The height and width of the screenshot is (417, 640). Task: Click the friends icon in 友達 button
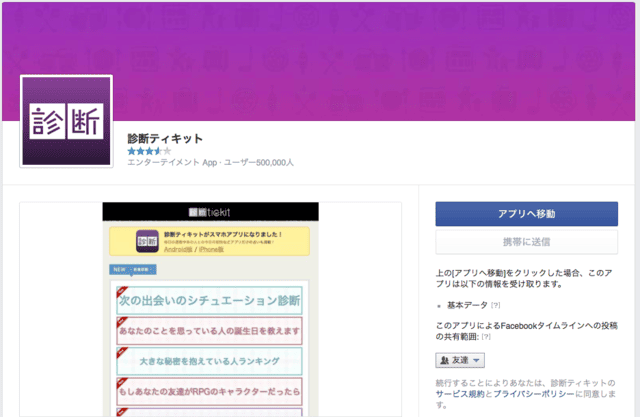[444, 360]
